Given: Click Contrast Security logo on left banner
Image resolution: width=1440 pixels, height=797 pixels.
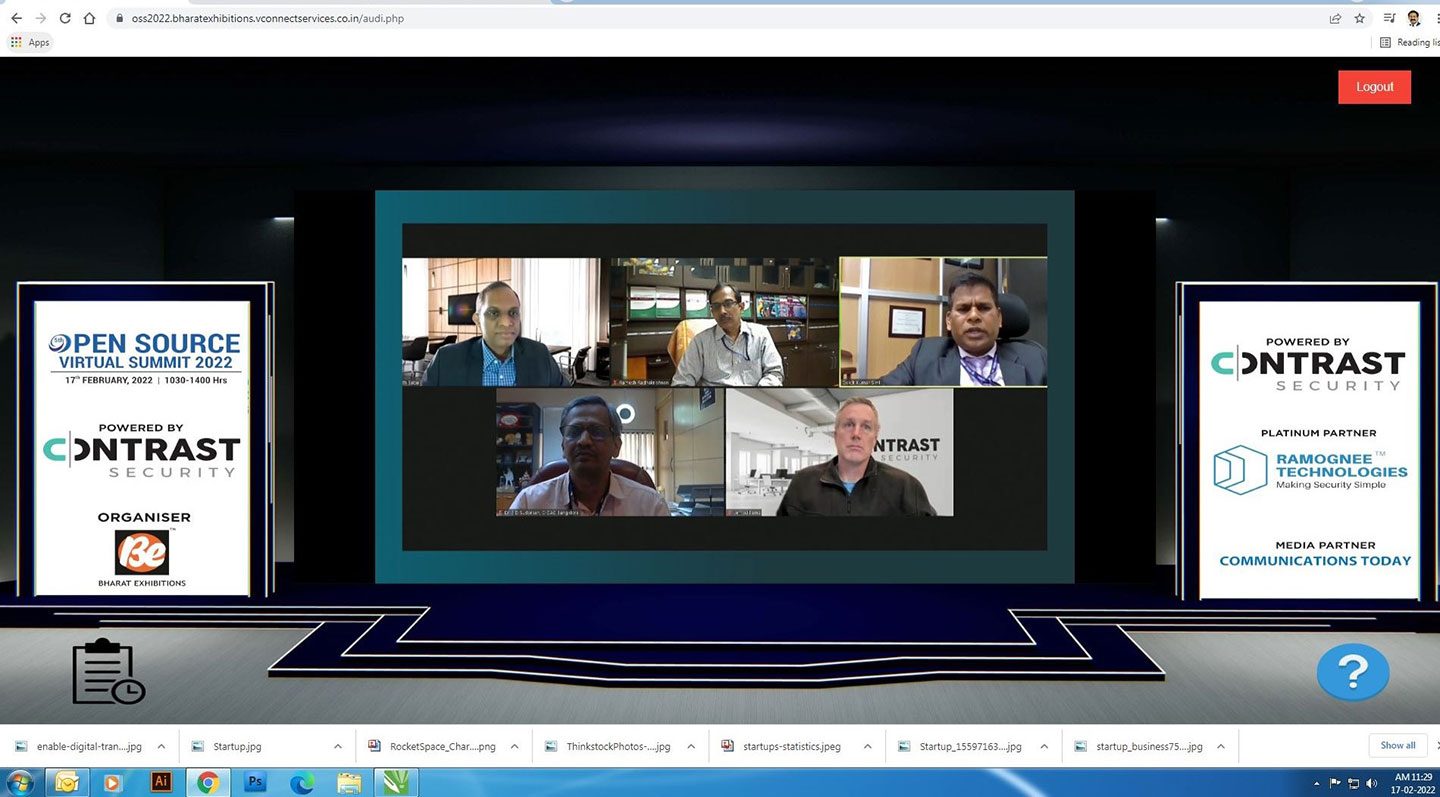Looking at the screenshot, I should click(142, 457).
